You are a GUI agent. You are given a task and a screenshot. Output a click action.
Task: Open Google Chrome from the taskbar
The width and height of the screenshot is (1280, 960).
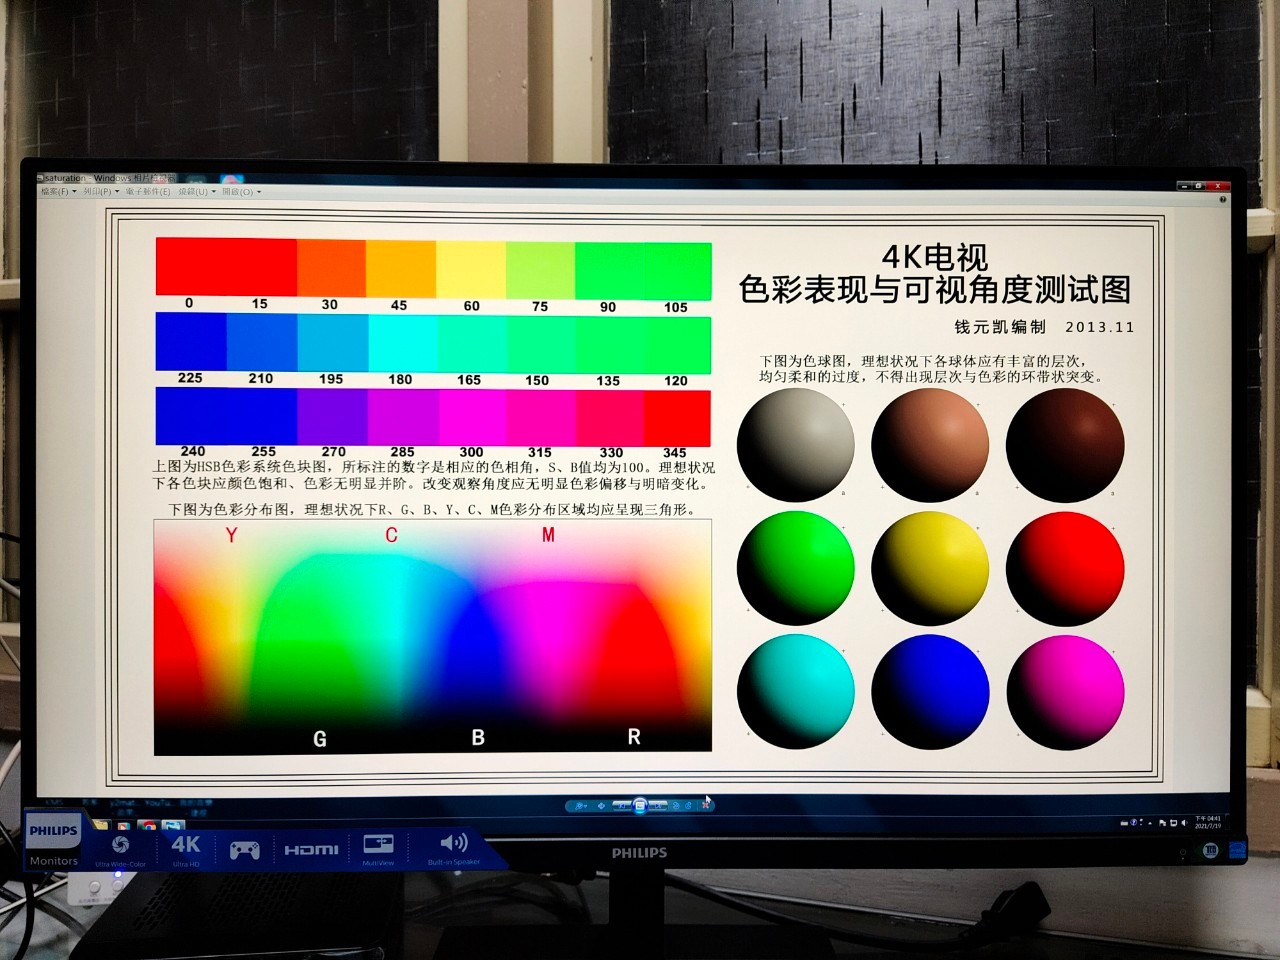[x=148, y=826]
